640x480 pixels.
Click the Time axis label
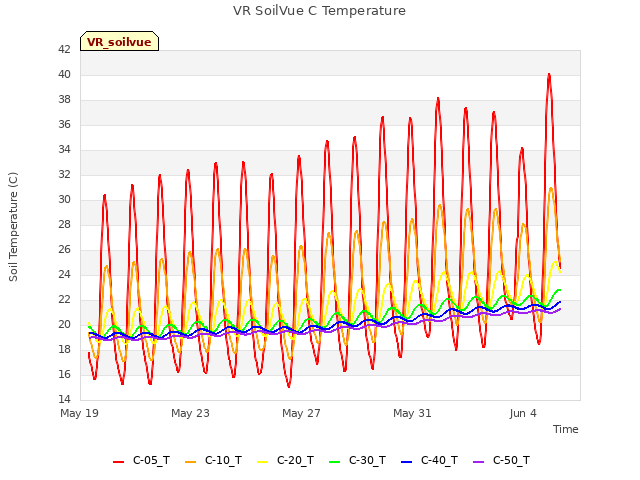(565, 429)
